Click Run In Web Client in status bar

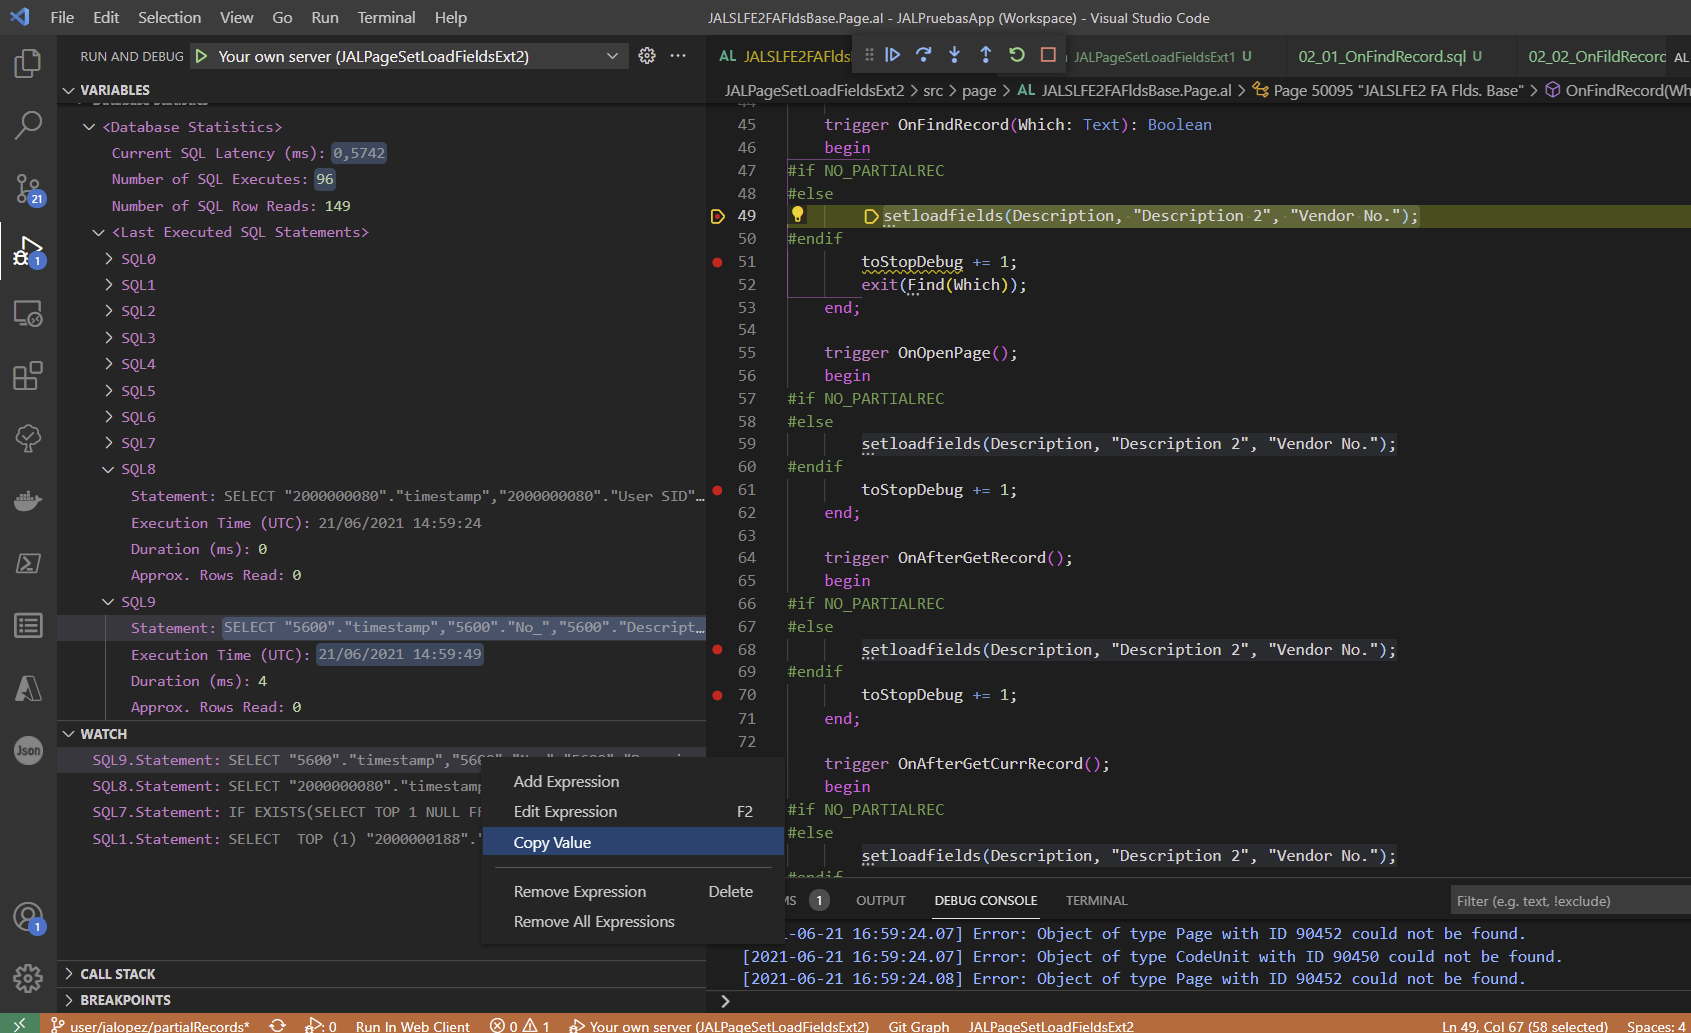[x=412, y=1026]
